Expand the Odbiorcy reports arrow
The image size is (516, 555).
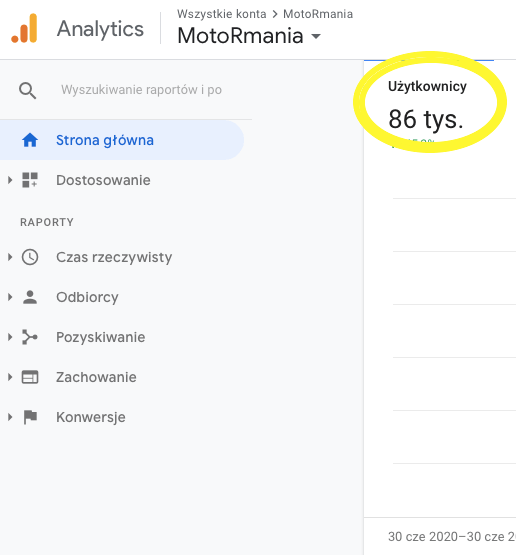[10, 297]
